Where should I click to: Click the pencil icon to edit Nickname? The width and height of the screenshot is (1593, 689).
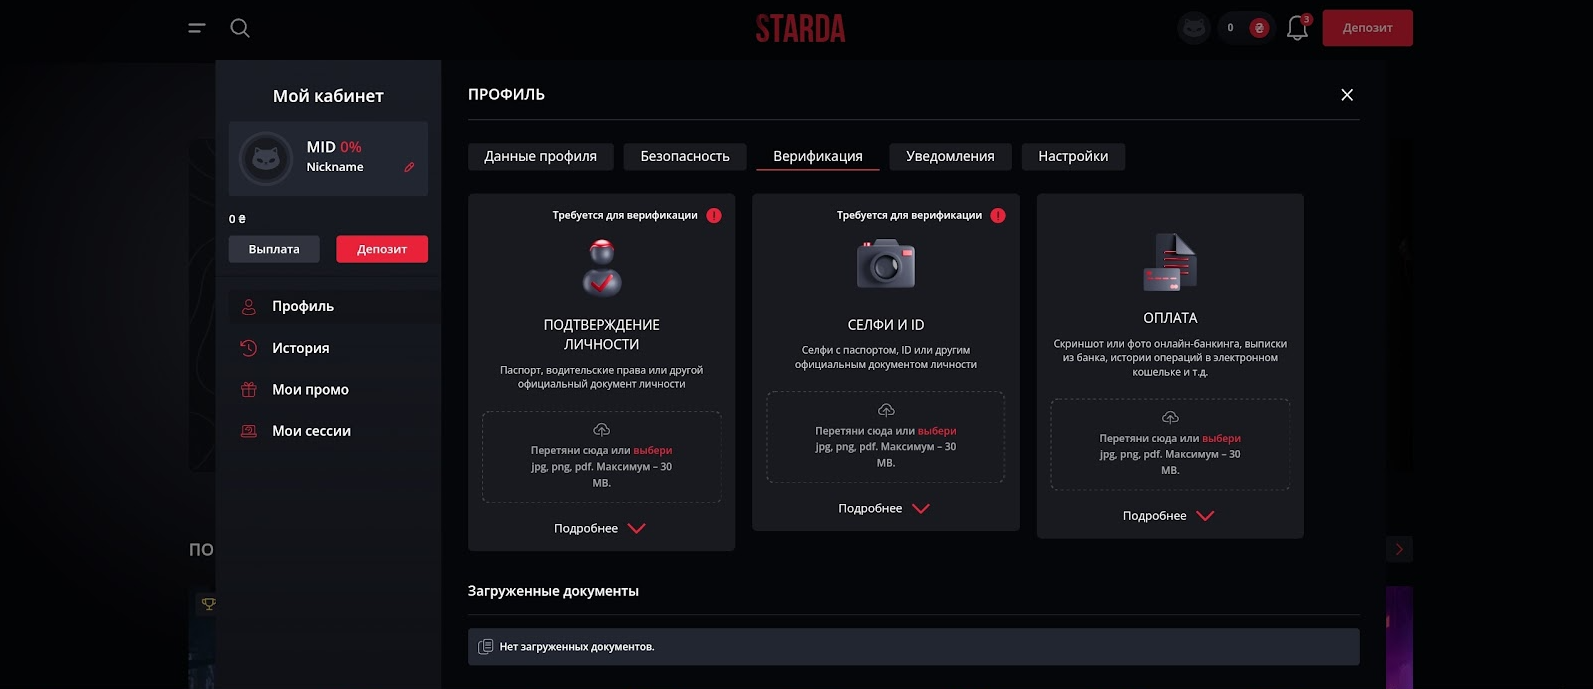pos(408,167)
